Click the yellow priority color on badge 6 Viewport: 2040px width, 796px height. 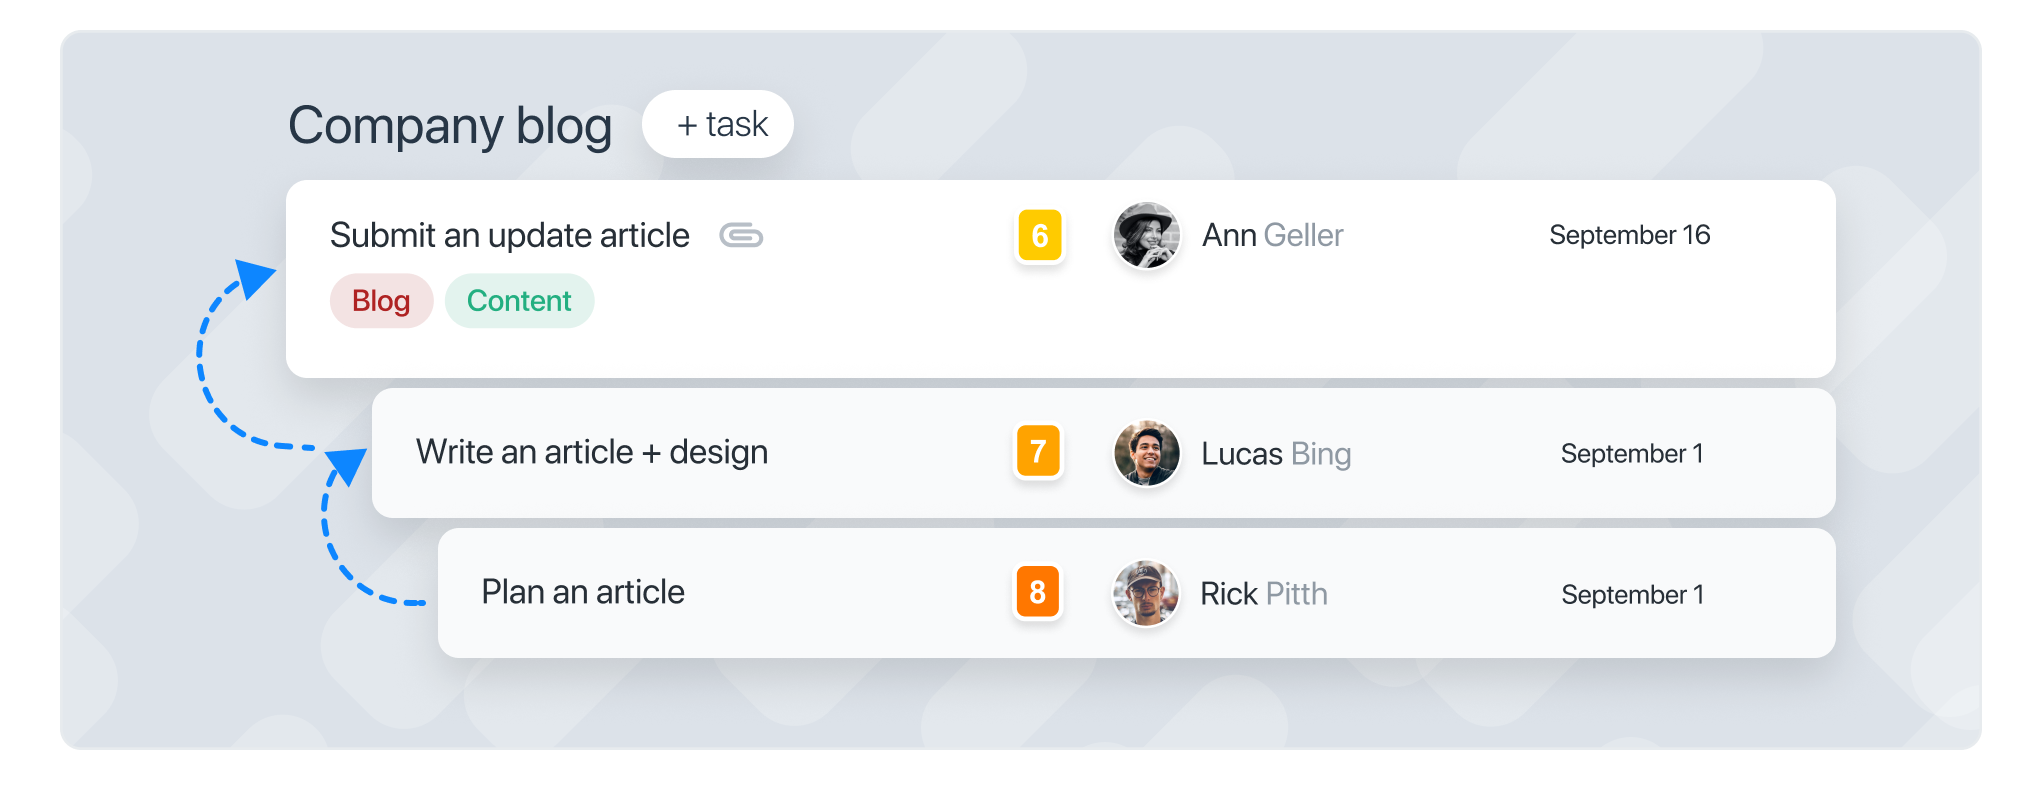click(x=1040, y=236)
